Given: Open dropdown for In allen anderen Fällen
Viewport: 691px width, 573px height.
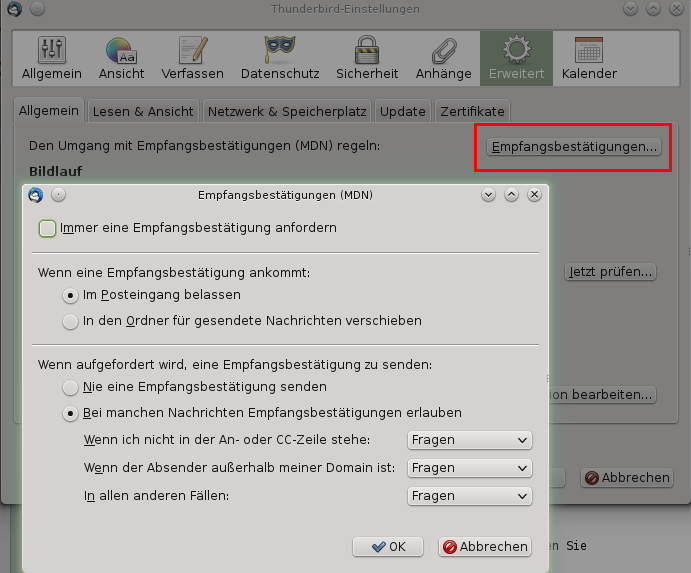Looking at the screenshot, I should (470, 496).
